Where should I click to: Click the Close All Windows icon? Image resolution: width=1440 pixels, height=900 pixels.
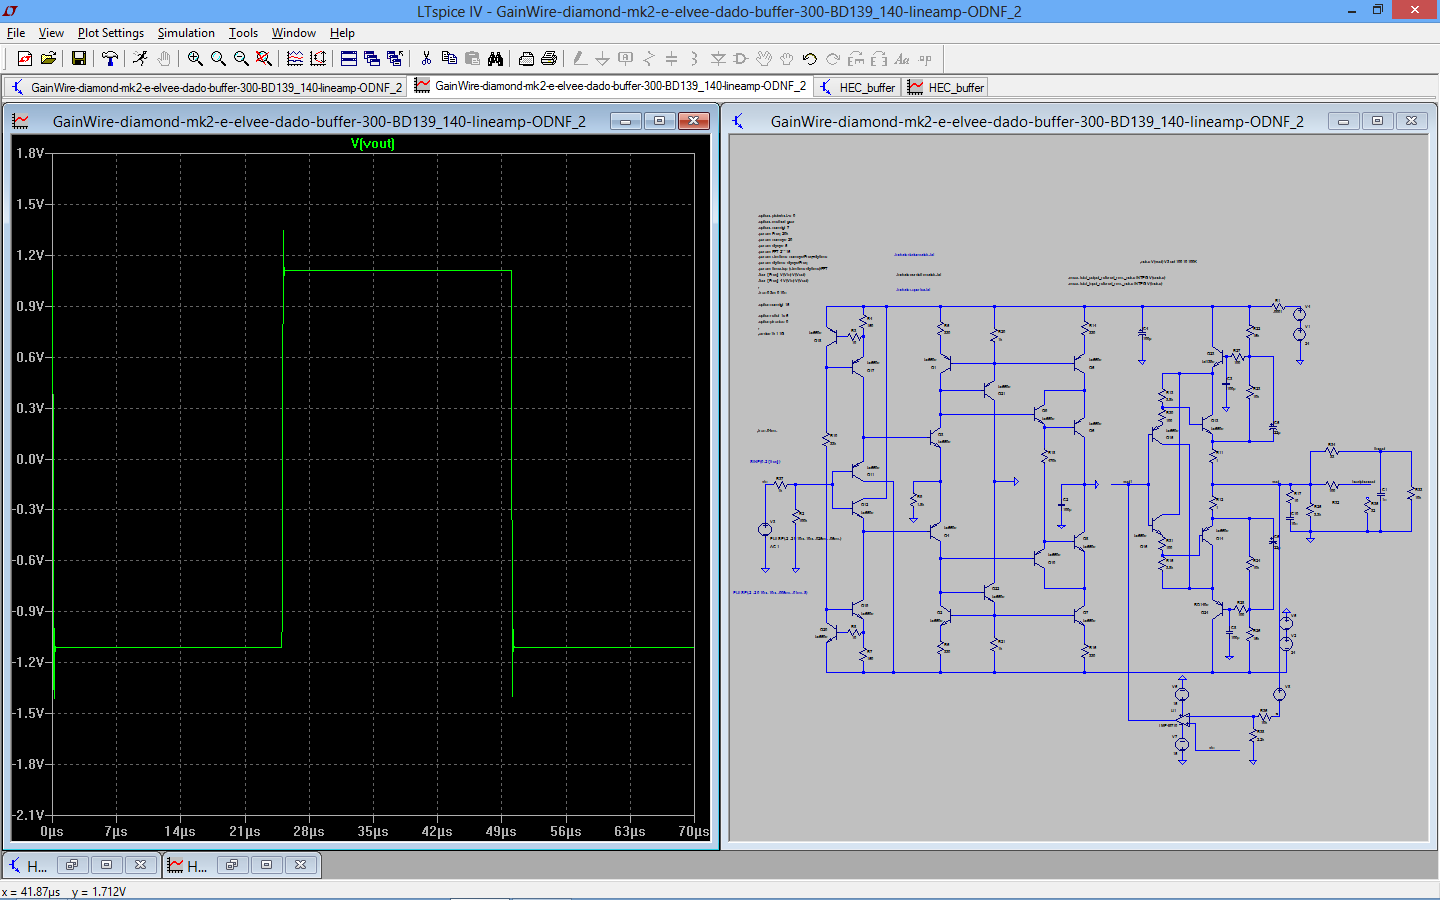(x=395, y=59)
